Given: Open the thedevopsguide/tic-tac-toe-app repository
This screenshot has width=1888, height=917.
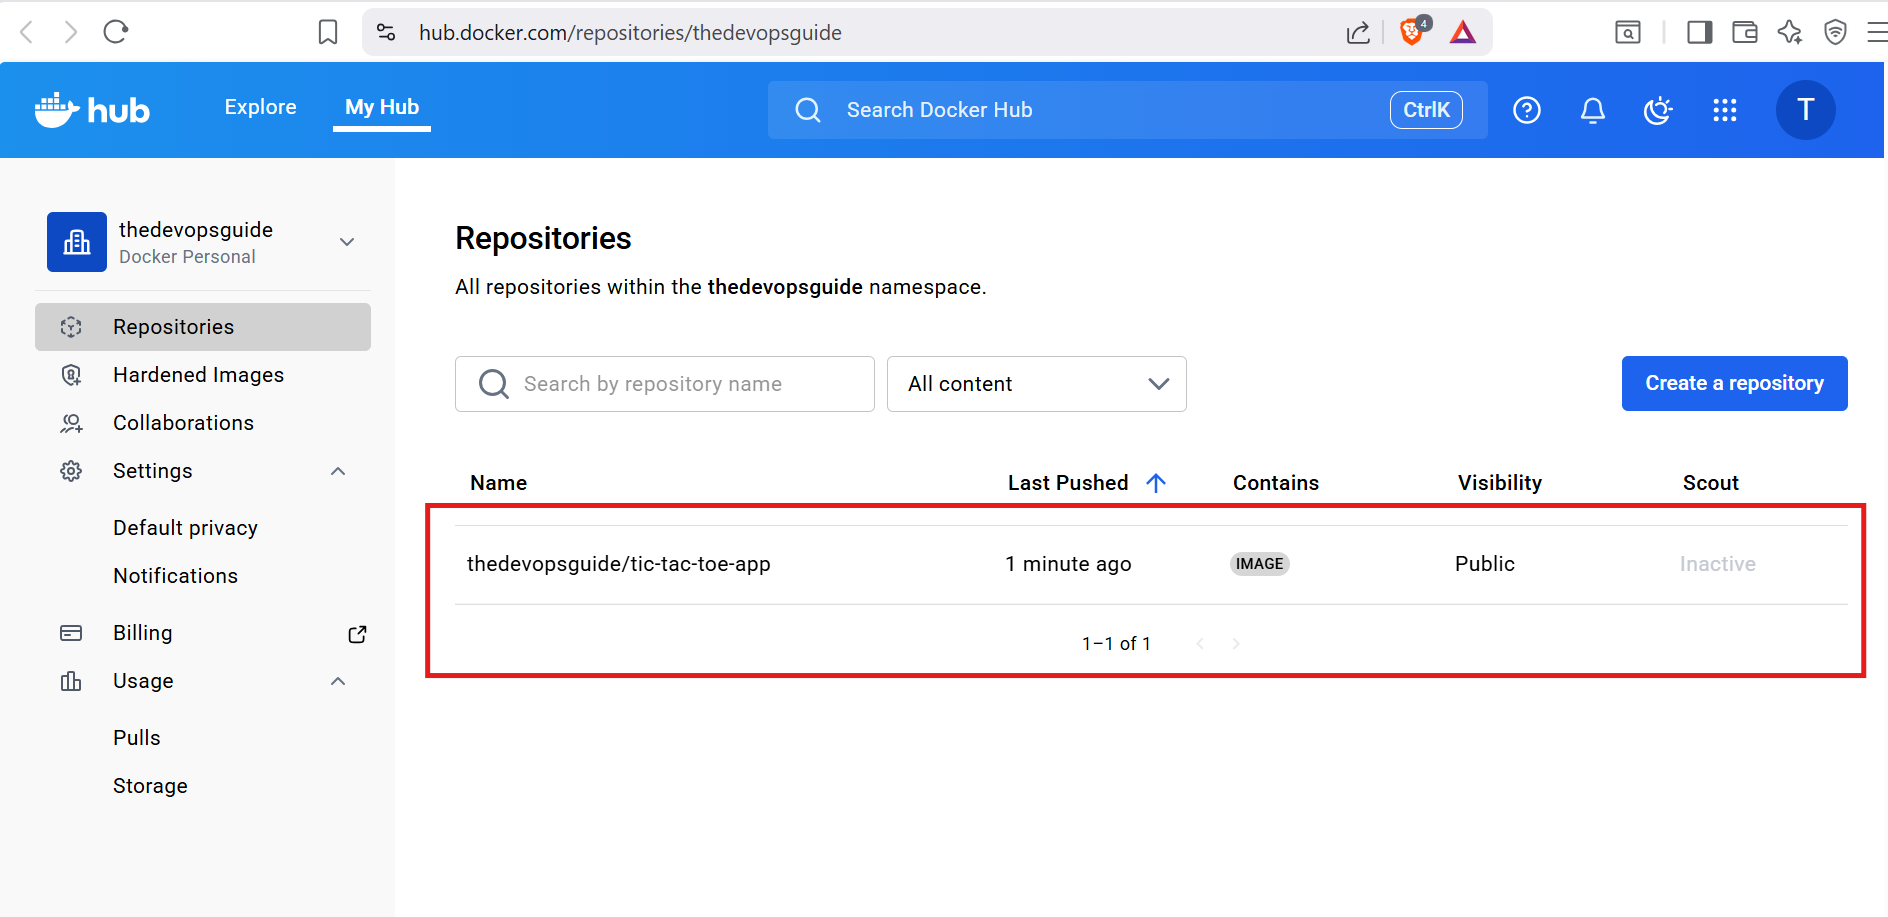Looking at the screenshot, I should click(x=619, y=563).
